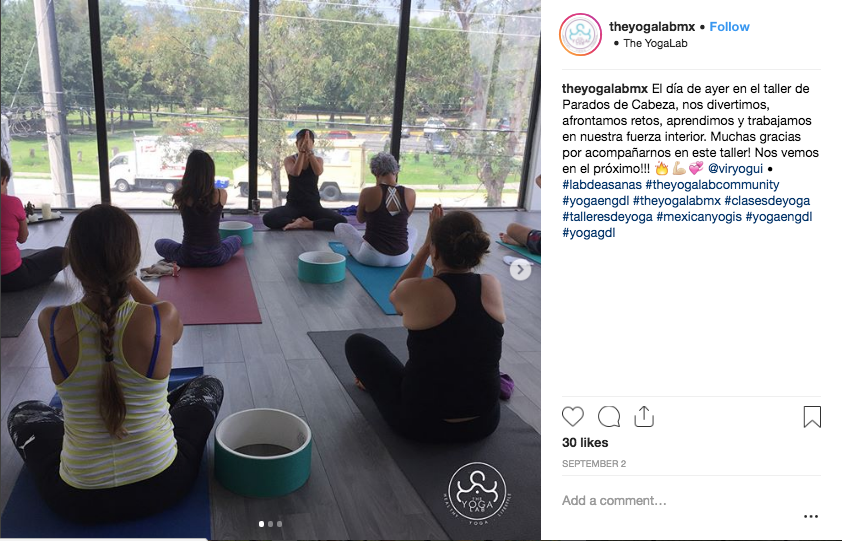Open the #theyogalabcommunity hashtag
Screen dimensions: 842x541
click(712, 185)
